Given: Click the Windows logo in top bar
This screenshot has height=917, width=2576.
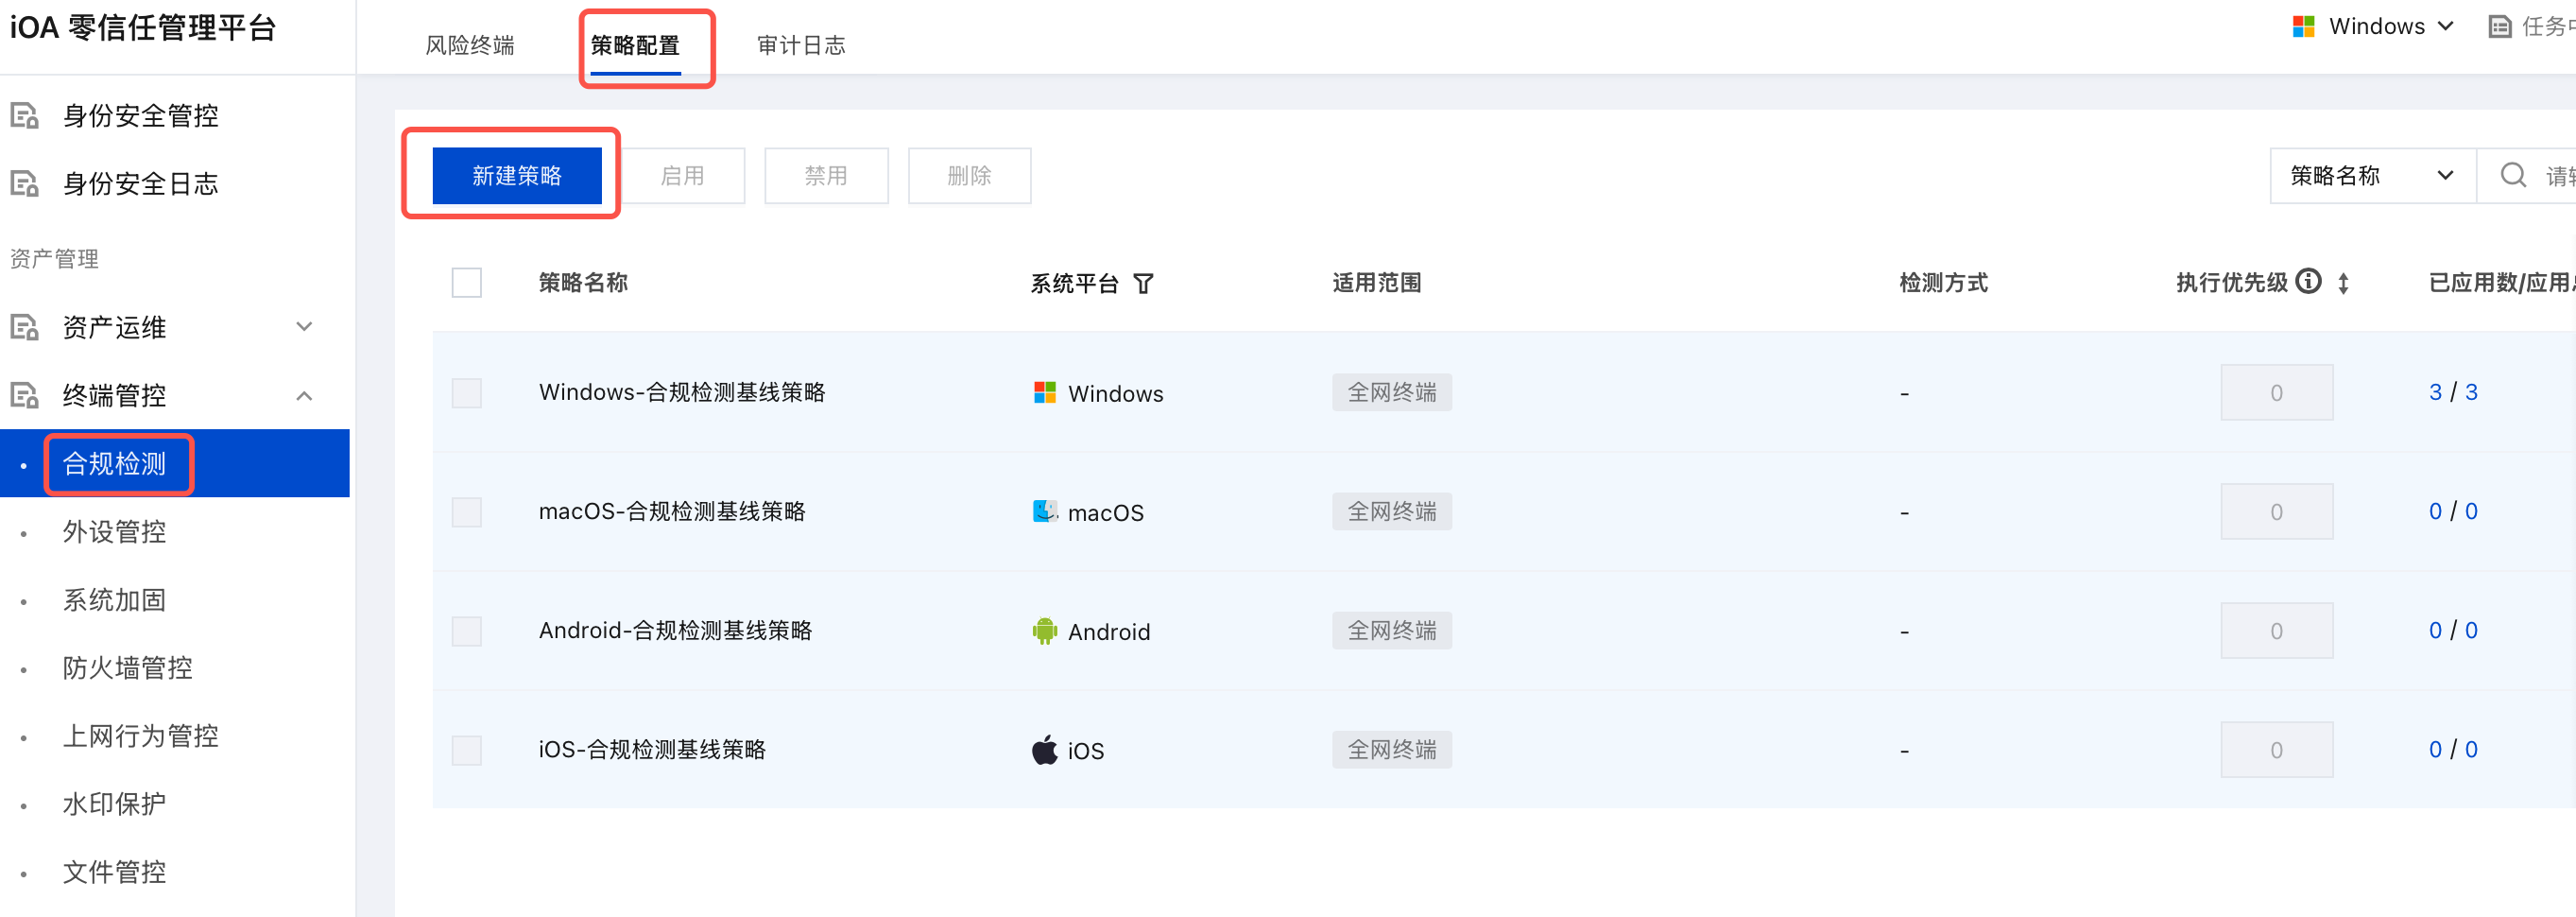Looking at the screenshot, I should [2304, 27].
